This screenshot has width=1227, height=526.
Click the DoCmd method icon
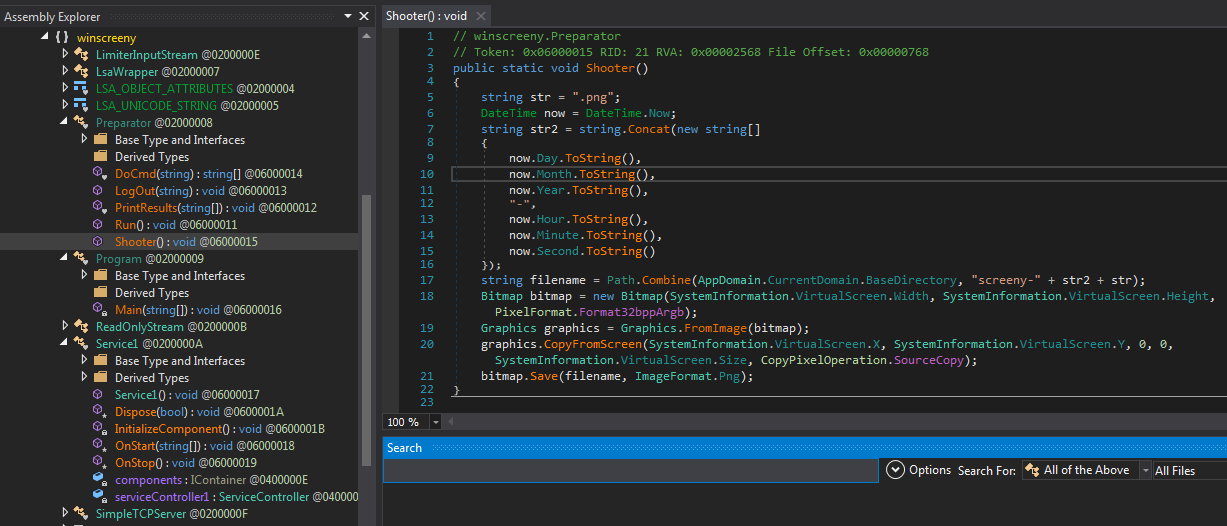coord(100,173)
